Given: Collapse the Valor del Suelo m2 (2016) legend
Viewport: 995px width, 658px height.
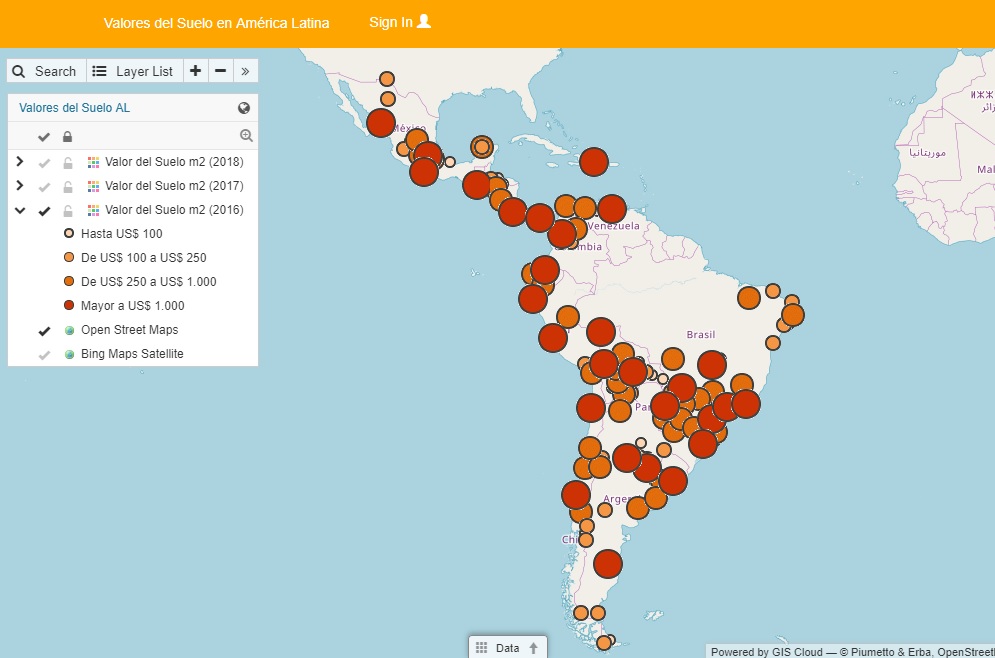Looking at the screenshot, I should click(x=19, y=210).
